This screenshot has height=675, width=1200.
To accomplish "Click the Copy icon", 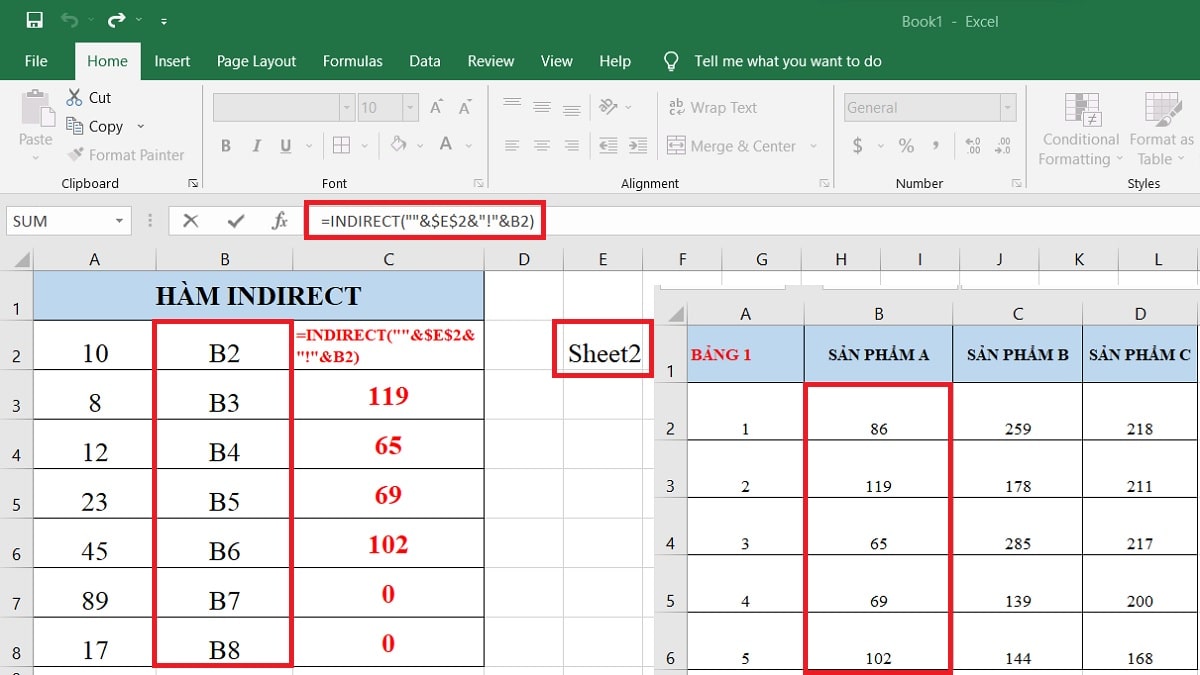I will [x=76, y=126].
